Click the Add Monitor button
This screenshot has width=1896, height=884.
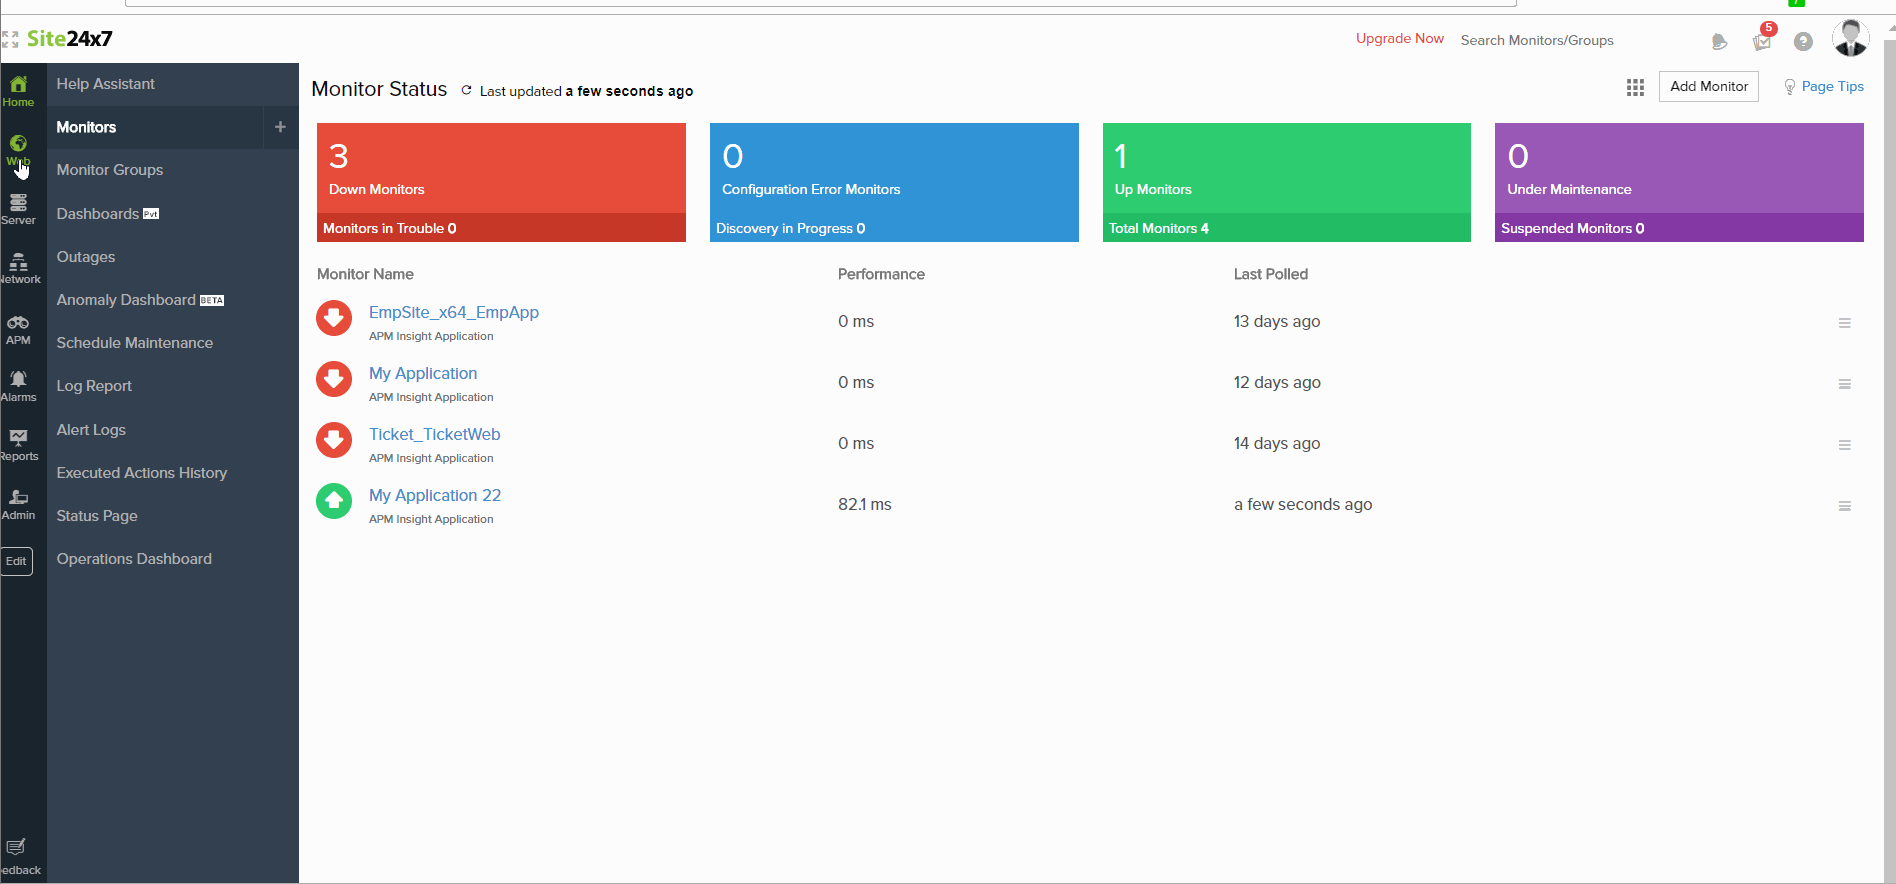(1708, 86)
